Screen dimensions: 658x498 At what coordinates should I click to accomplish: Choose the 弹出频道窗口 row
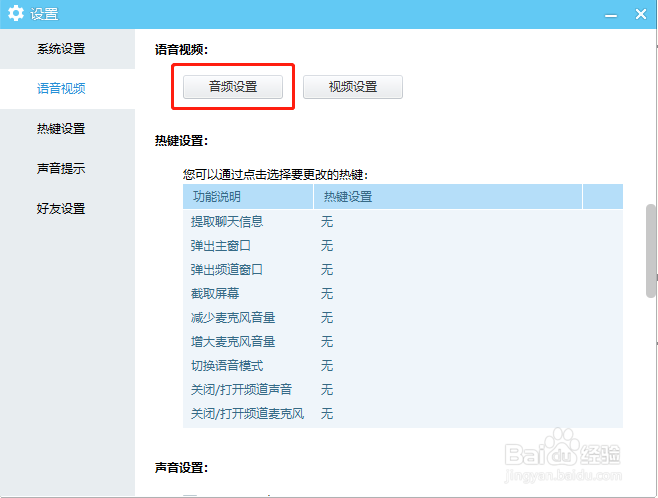click(403, 269)
